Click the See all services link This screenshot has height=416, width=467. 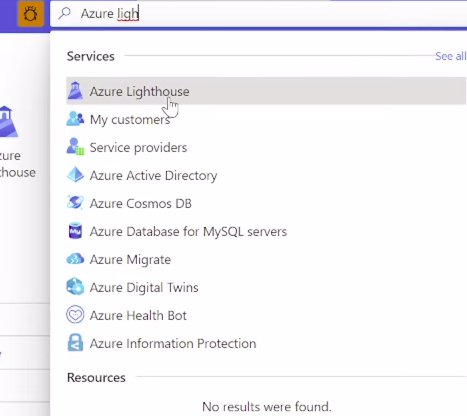pyautogui.click(x=451, y=56)
